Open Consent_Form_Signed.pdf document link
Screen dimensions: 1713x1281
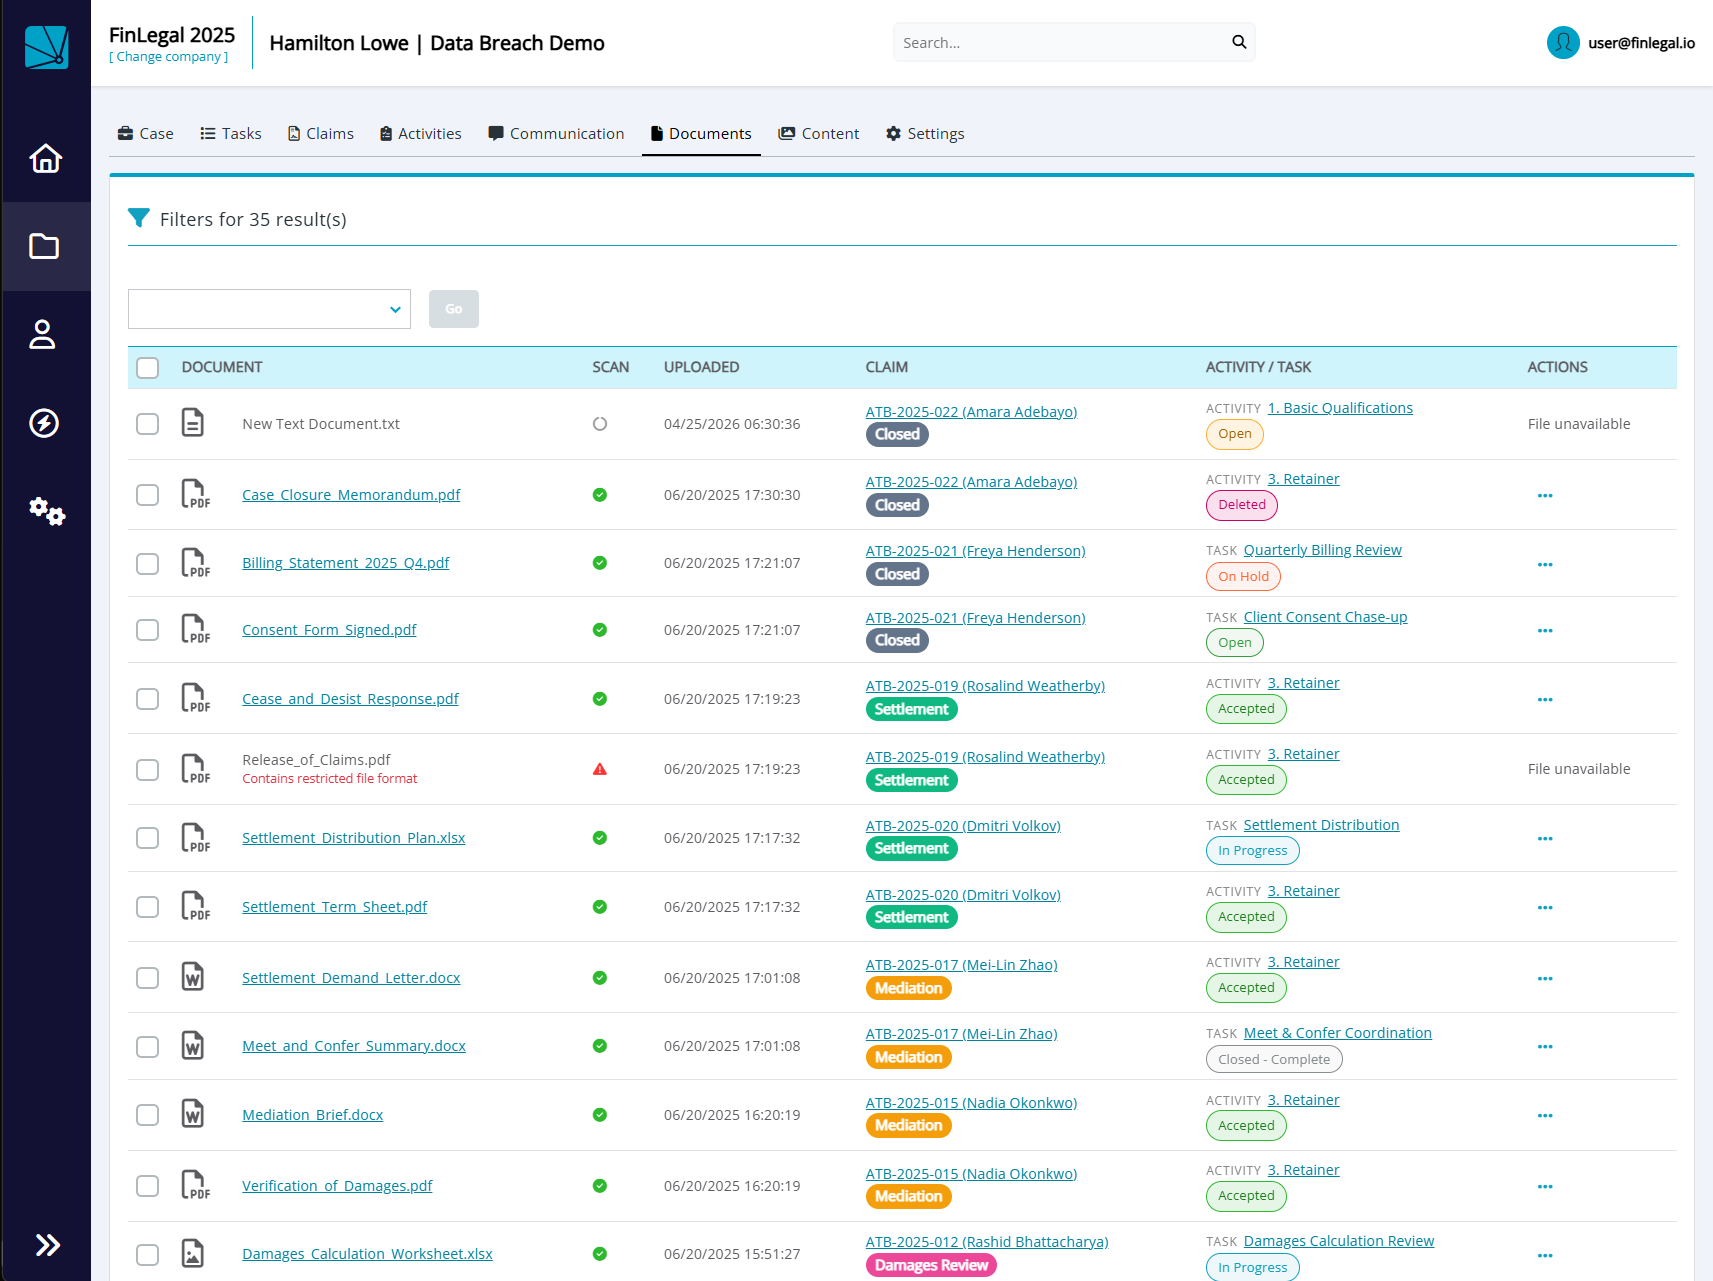[329, 630]
